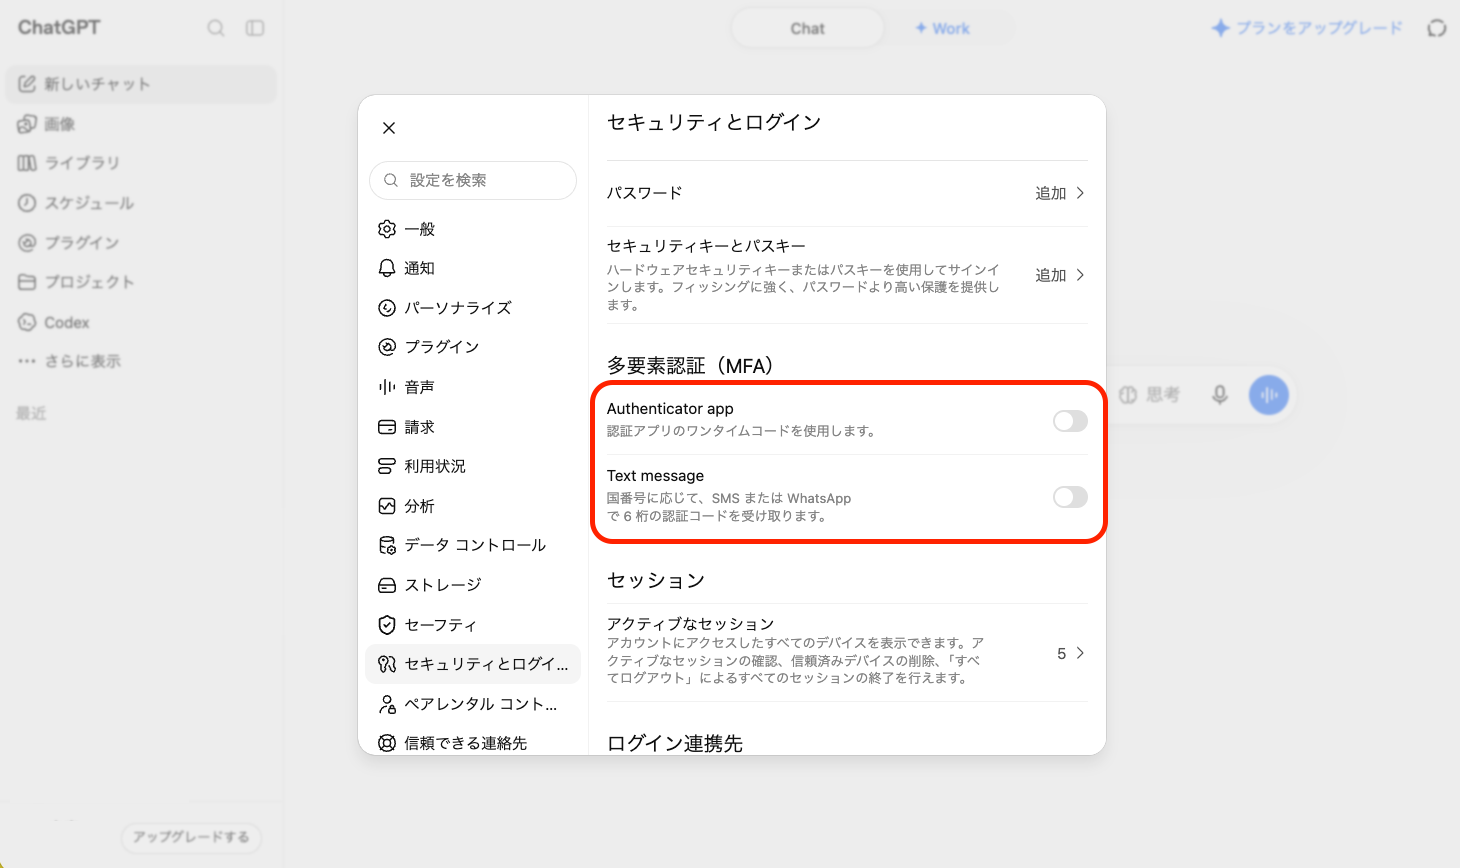1460x868 pixels.
Task: Click the microphone dictation icon
Action: [1220, 395]
